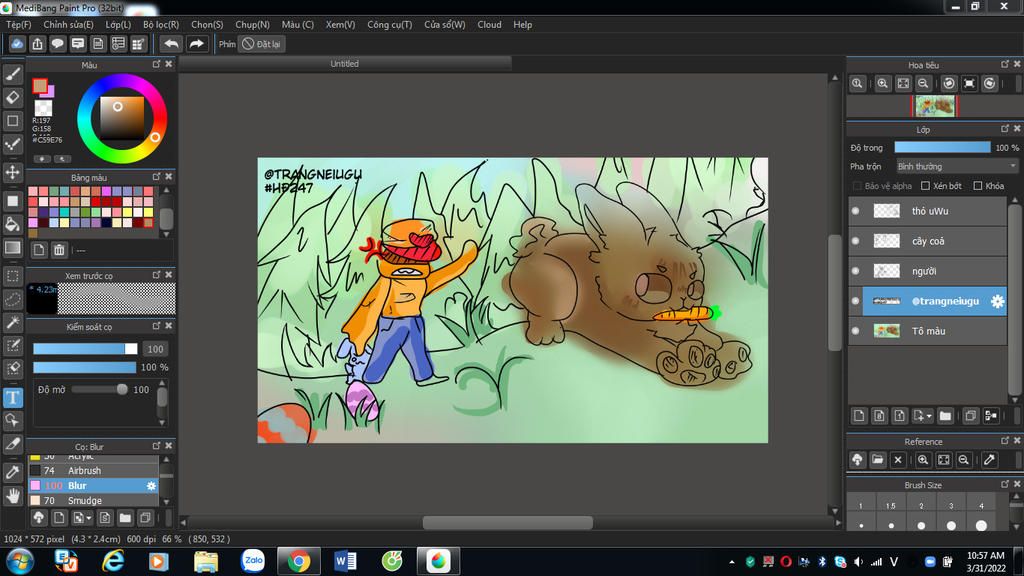Select the Magic Wand tool
This screenshot has width=1024, height=576.
click(12, 322)
